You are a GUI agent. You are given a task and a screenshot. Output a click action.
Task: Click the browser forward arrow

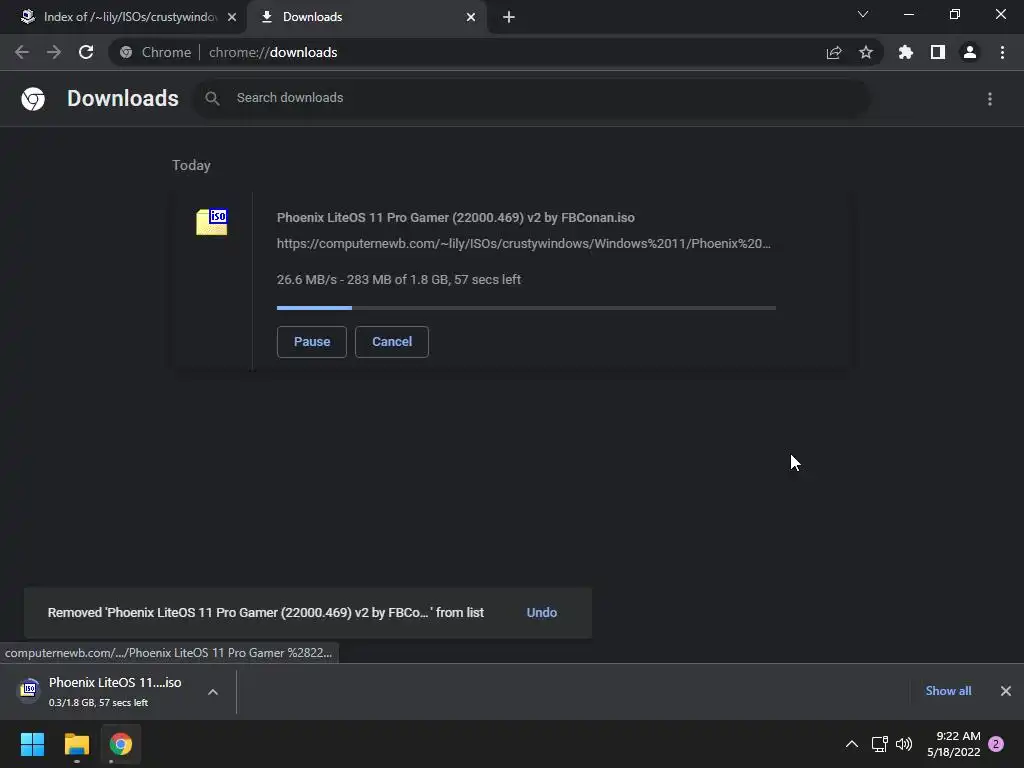point(54,52)
